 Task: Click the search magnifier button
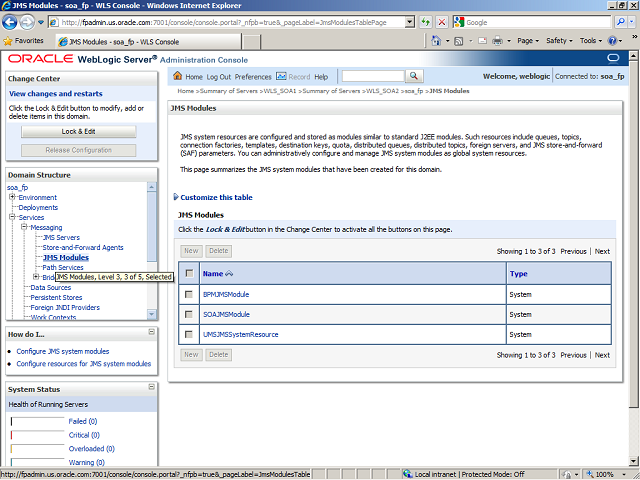click(414, 76)
